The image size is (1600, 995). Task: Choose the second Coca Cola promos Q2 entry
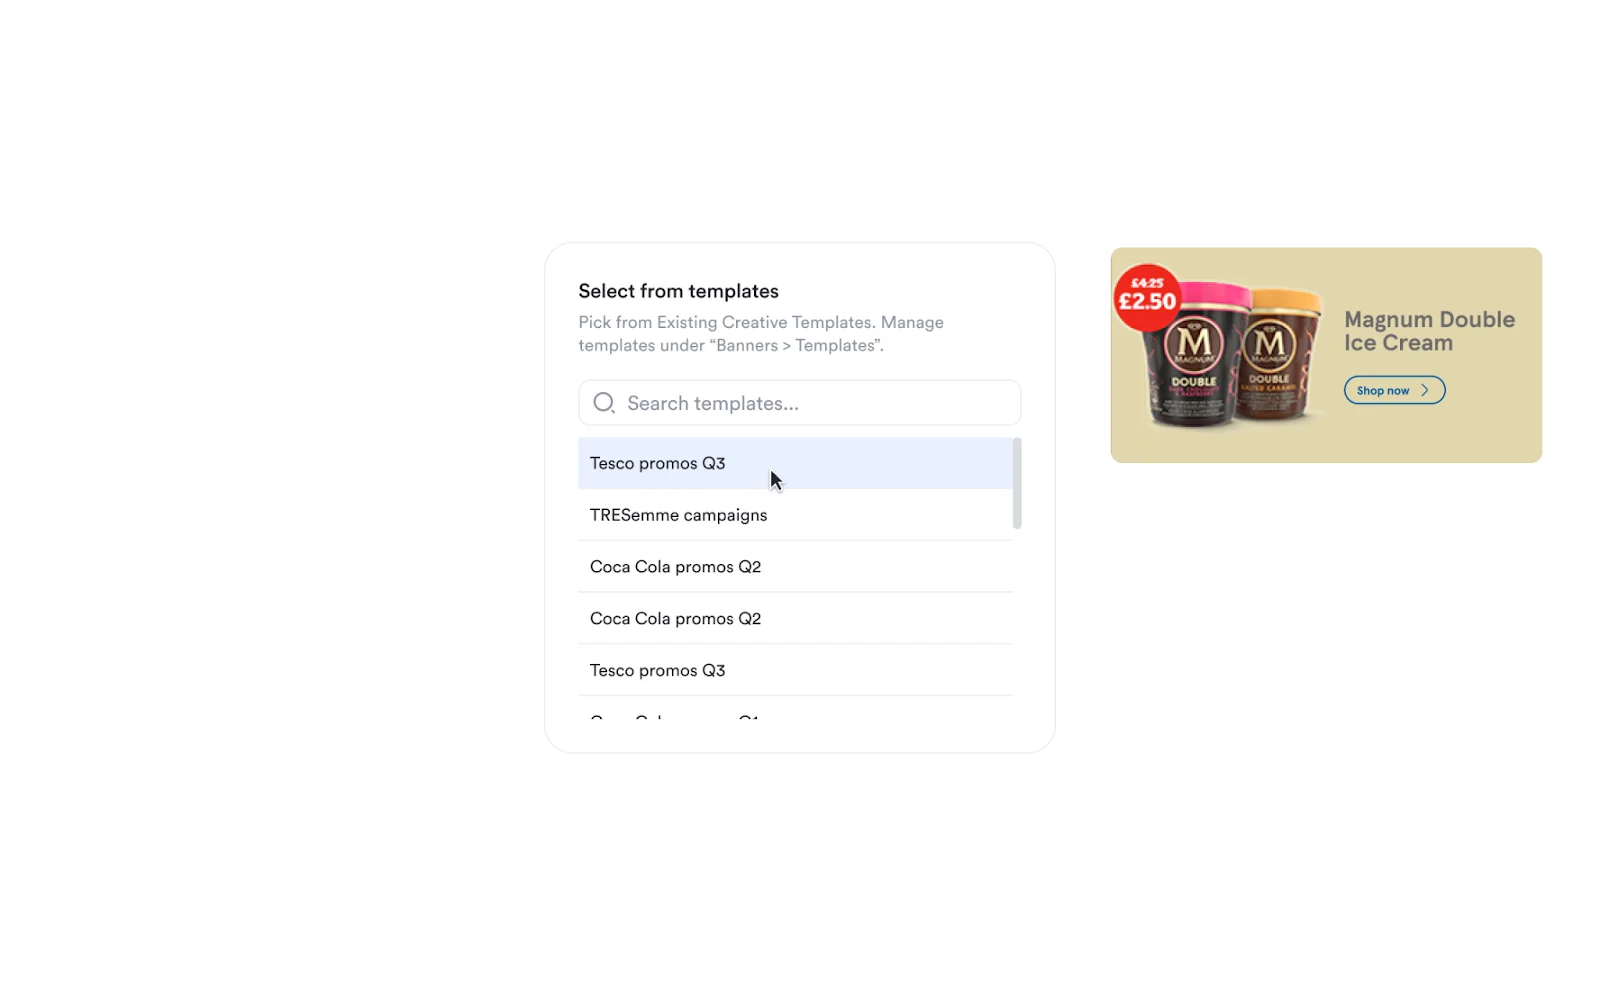(675, 618)
